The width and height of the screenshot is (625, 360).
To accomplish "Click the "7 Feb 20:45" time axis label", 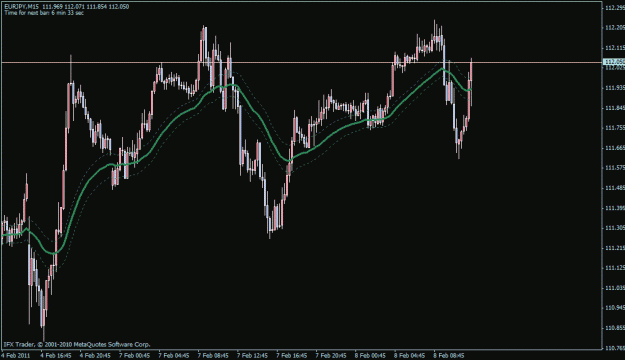I will coord(331,355).
